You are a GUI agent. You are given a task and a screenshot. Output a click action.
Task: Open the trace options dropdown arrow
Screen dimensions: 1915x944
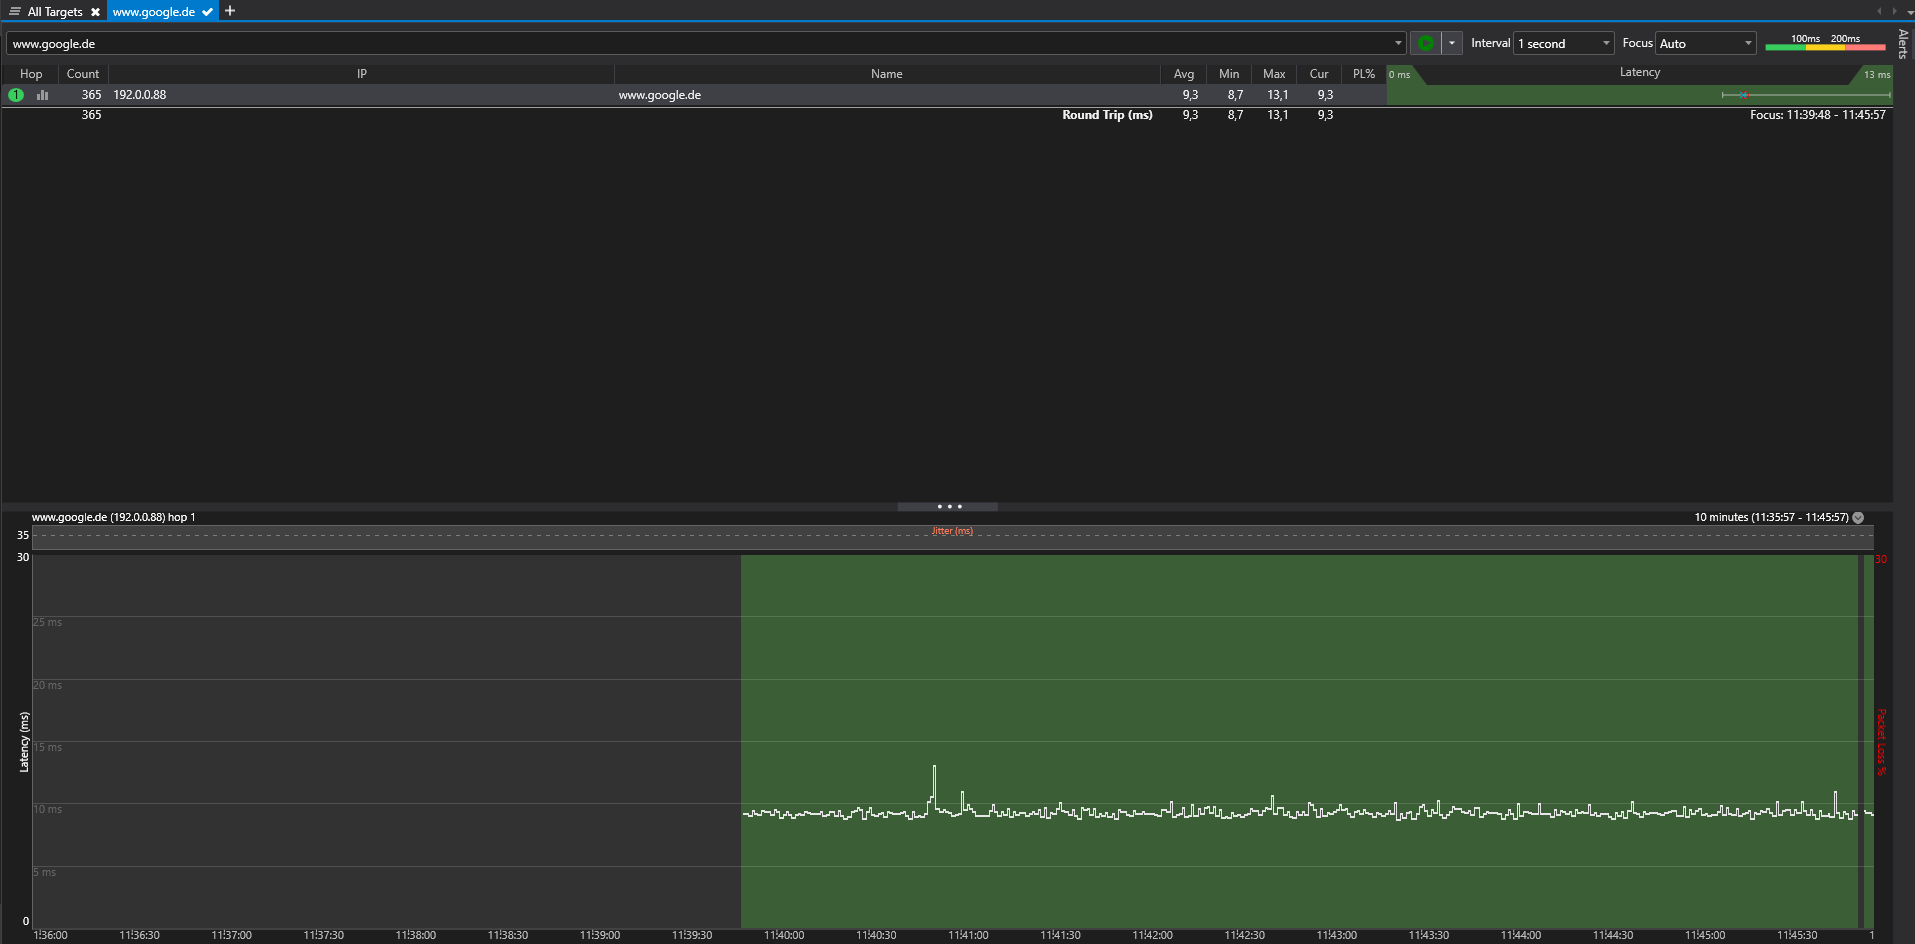[x=1452, y=43]
